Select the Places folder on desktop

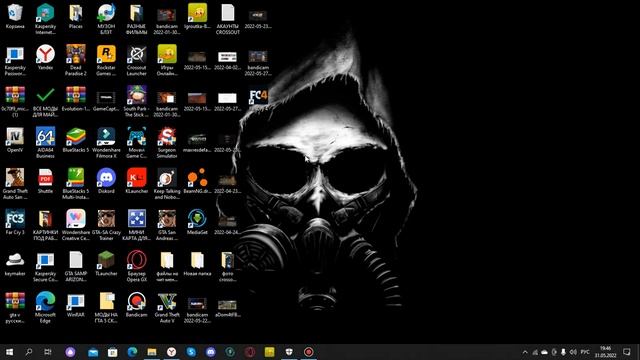coord(76,17)
